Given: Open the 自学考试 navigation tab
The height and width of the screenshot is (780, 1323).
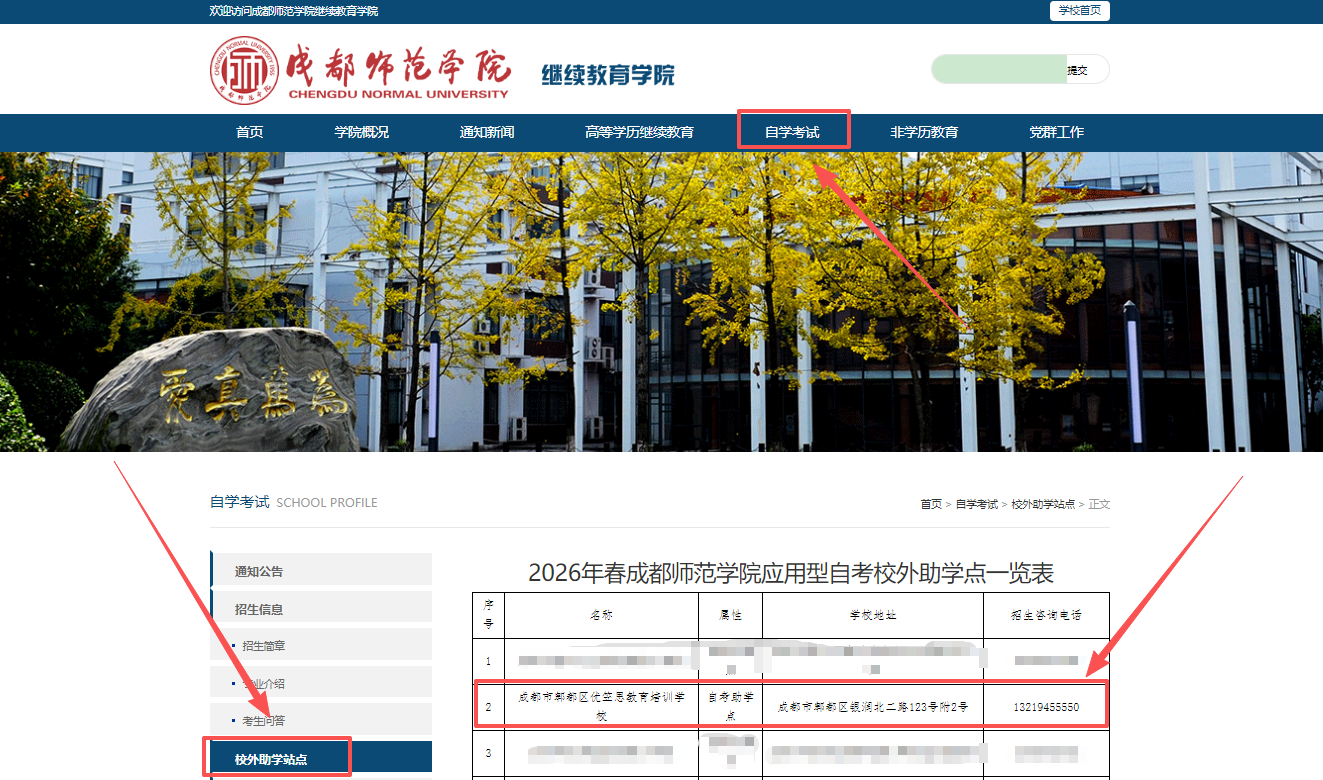Looking at the screenshot, I should pos(792,132).
